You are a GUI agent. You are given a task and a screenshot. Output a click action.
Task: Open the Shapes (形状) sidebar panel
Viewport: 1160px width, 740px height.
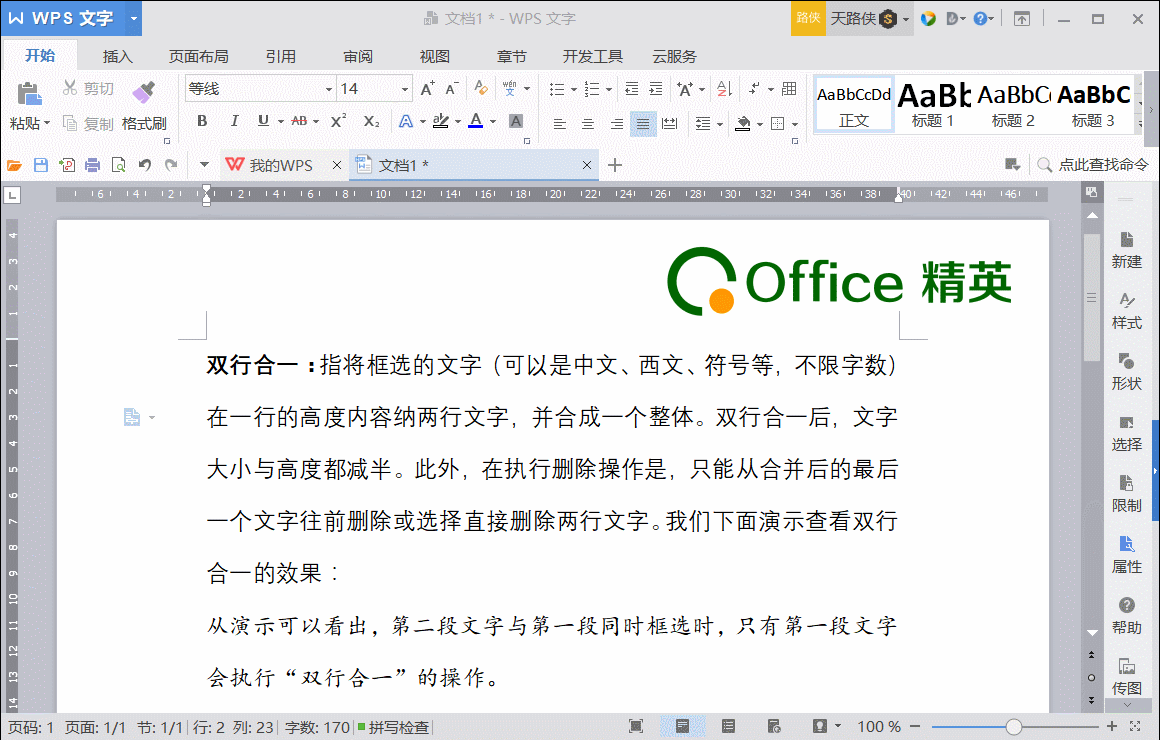click(1127, 371)
